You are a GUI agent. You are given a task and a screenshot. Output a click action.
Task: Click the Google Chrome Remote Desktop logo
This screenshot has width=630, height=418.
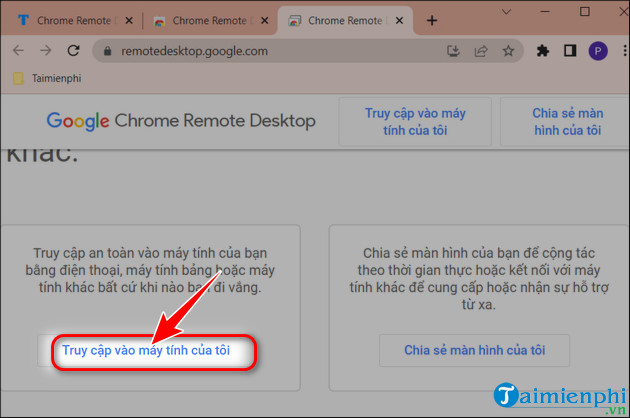(x=181, y=121)
